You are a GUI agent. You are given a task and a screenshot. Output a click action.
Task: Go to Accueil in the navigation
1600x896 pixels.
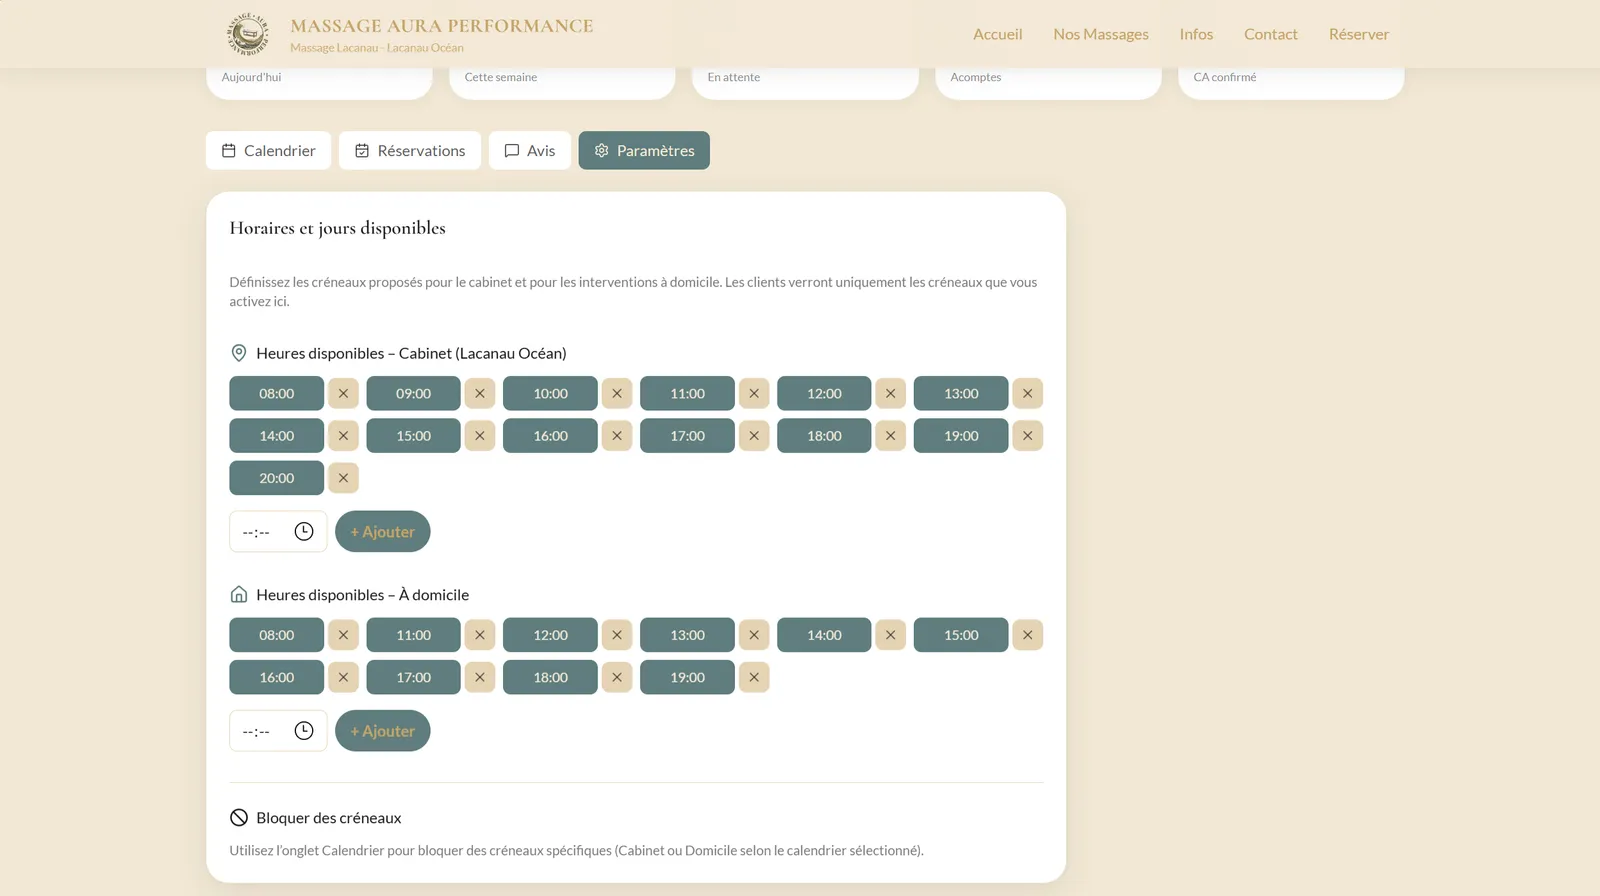click(998, 34)
